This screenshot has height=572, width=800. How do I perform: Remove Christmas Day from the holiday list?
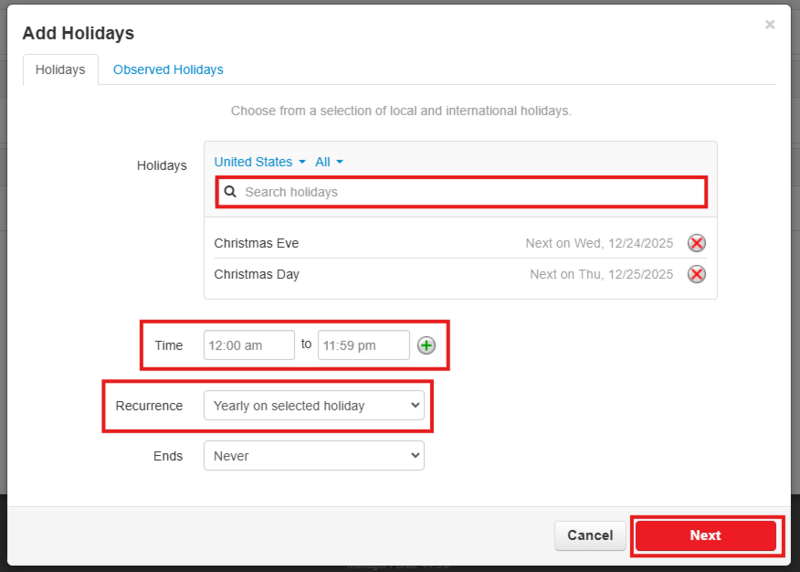coord(697,274)
